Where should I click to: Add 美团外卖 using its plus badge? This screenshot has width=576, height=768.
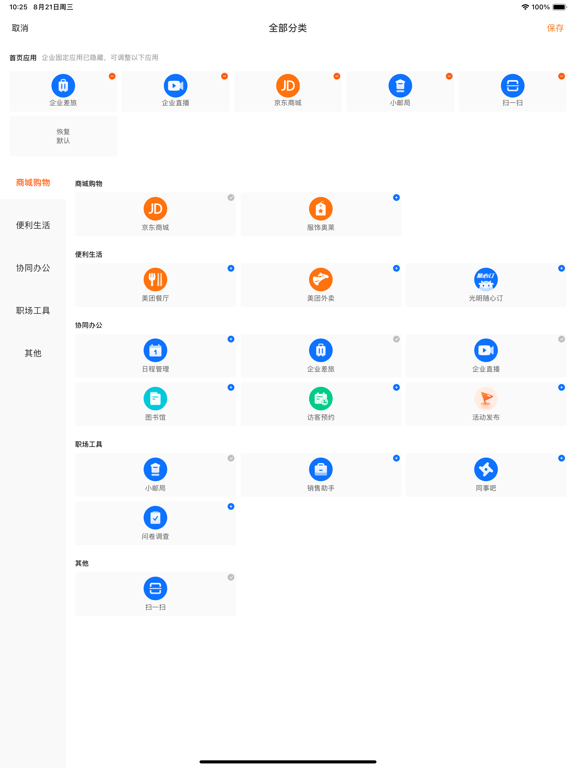tap(396, 268)
